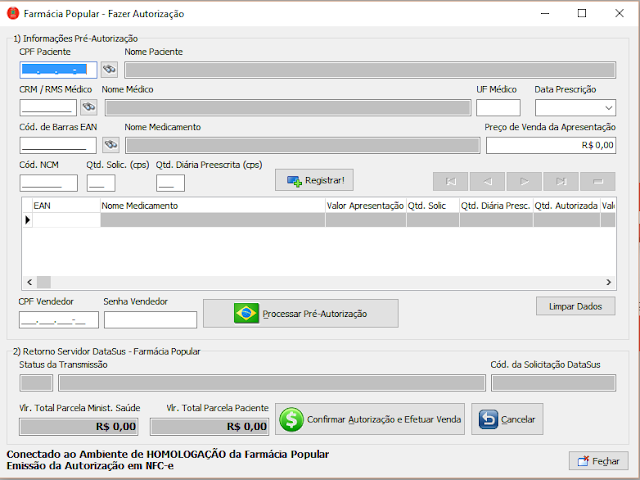Click the Qtd. Diária Prescrita field
This screenshot has height=480, width=640.
(170, 183)
